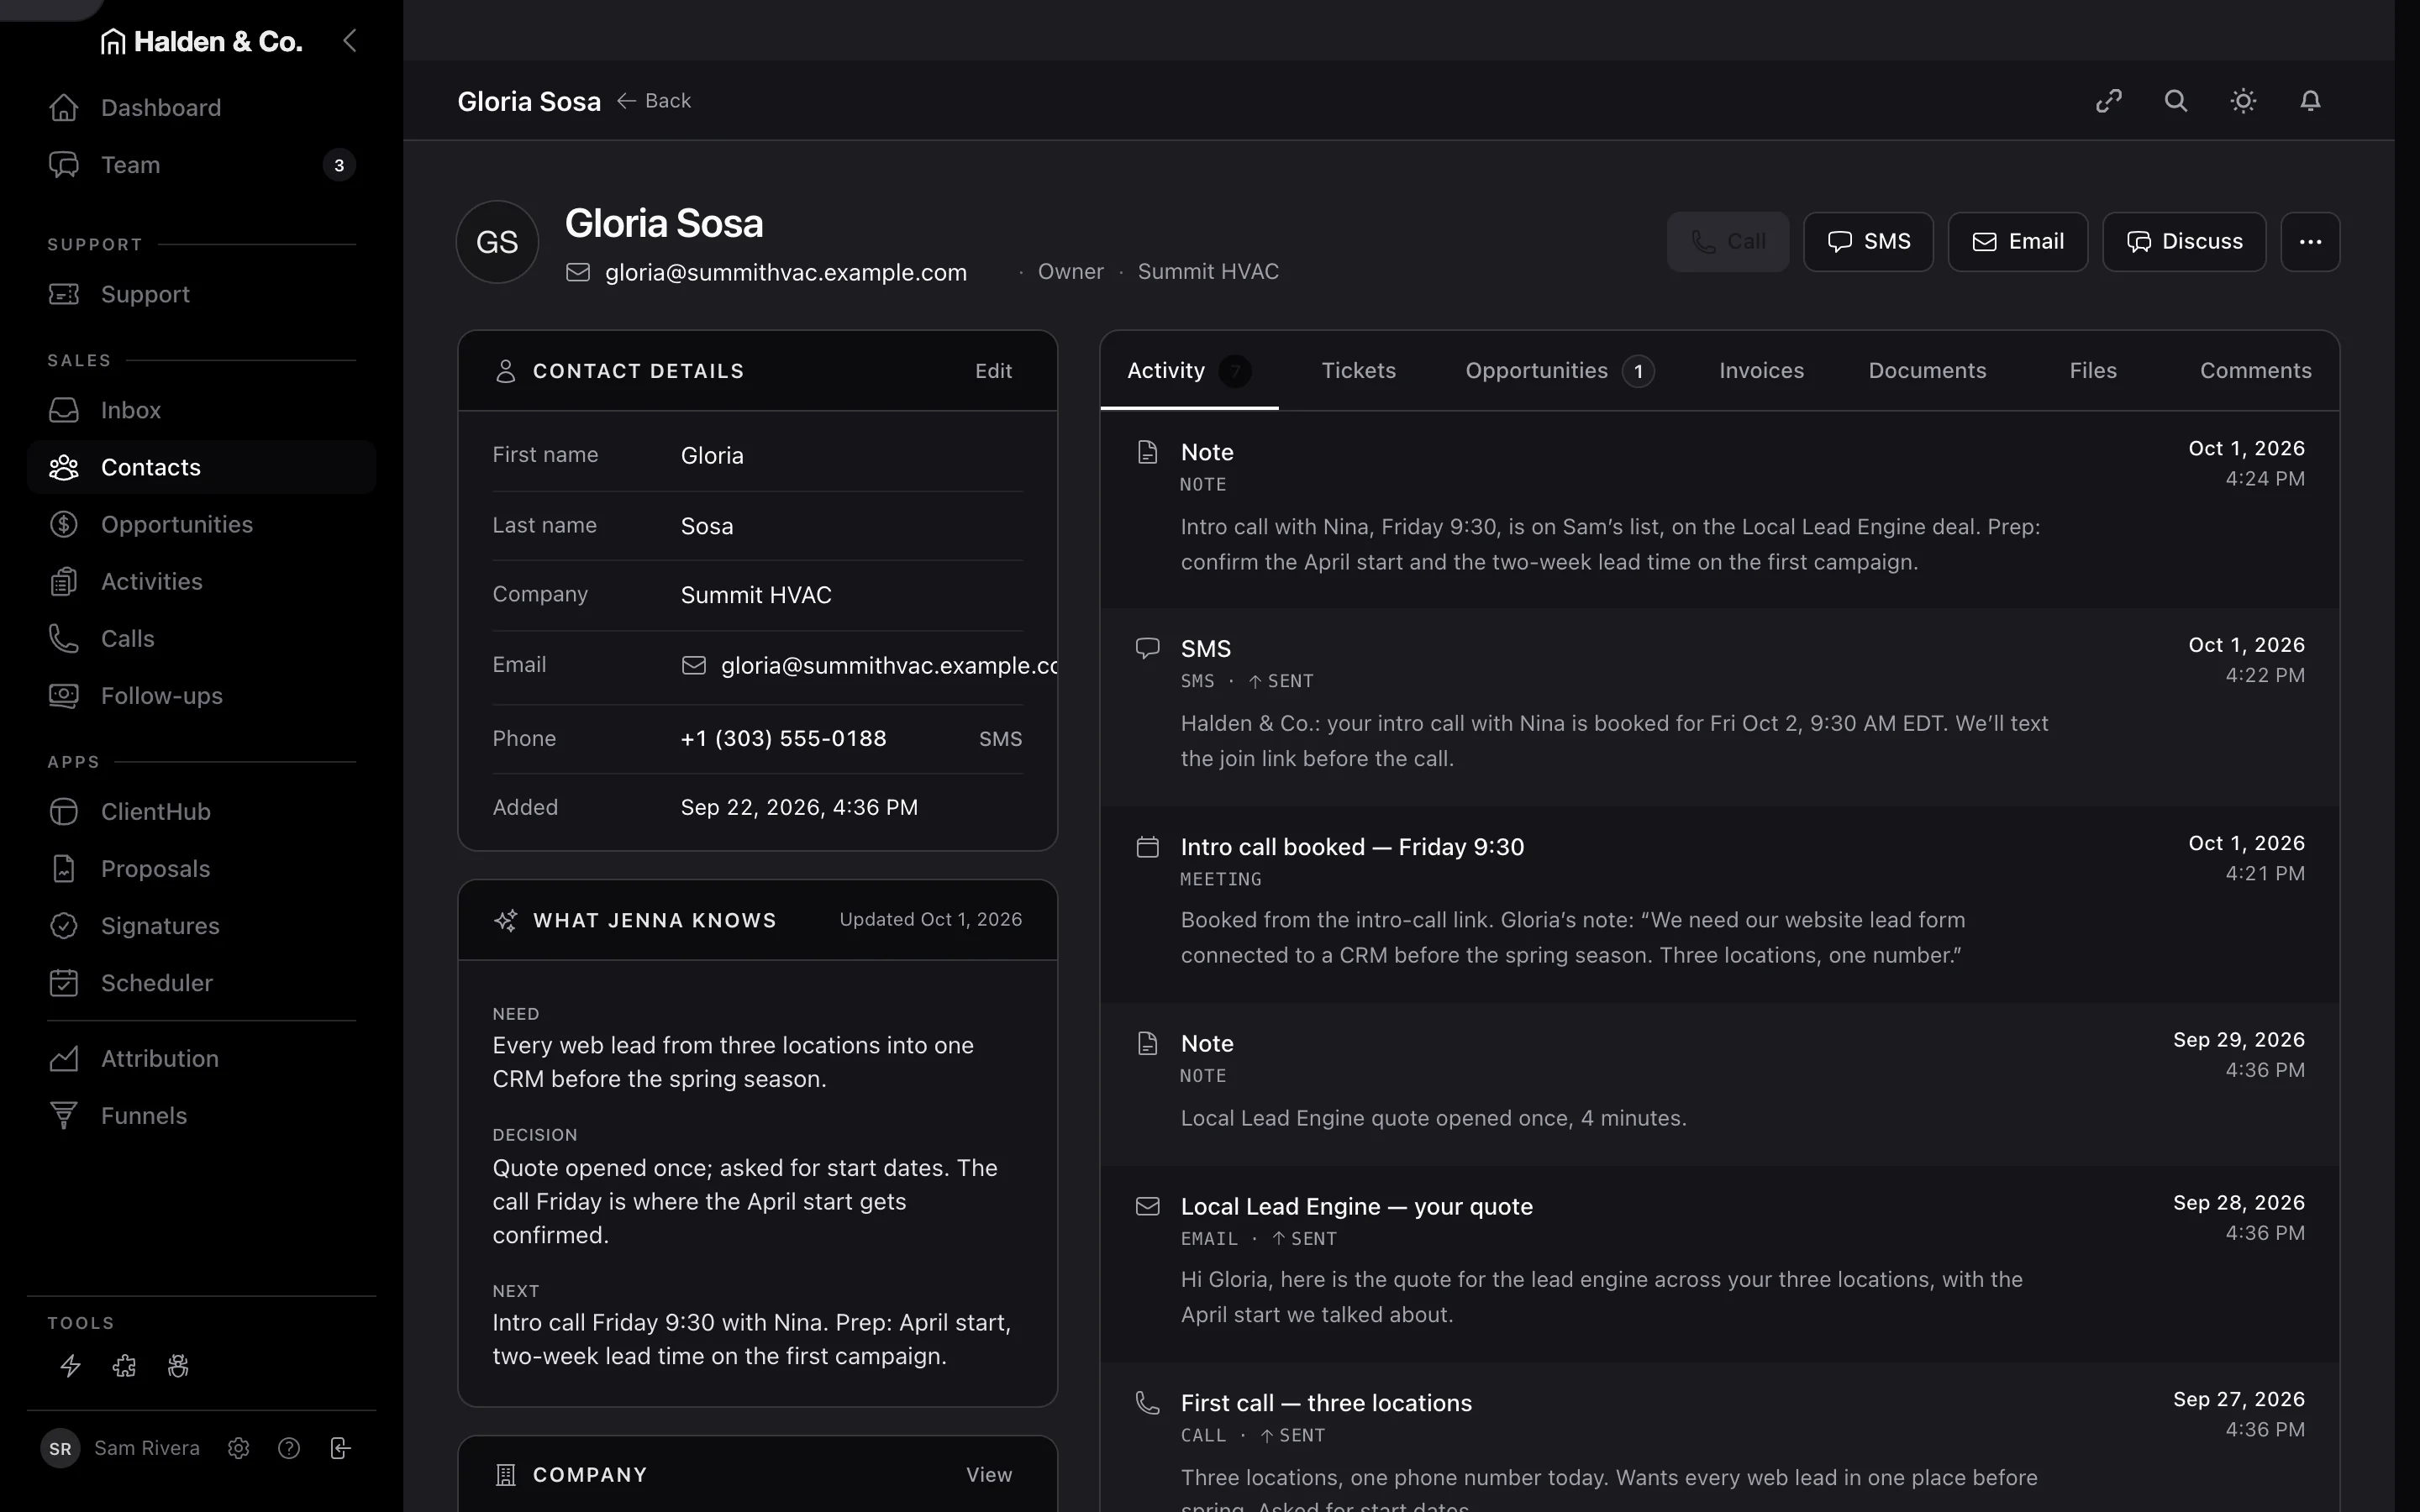Switch to the Invoices tab
Viewport: 2420px width, 1512px height.
pyautogui.click(x=1761, y=371)
